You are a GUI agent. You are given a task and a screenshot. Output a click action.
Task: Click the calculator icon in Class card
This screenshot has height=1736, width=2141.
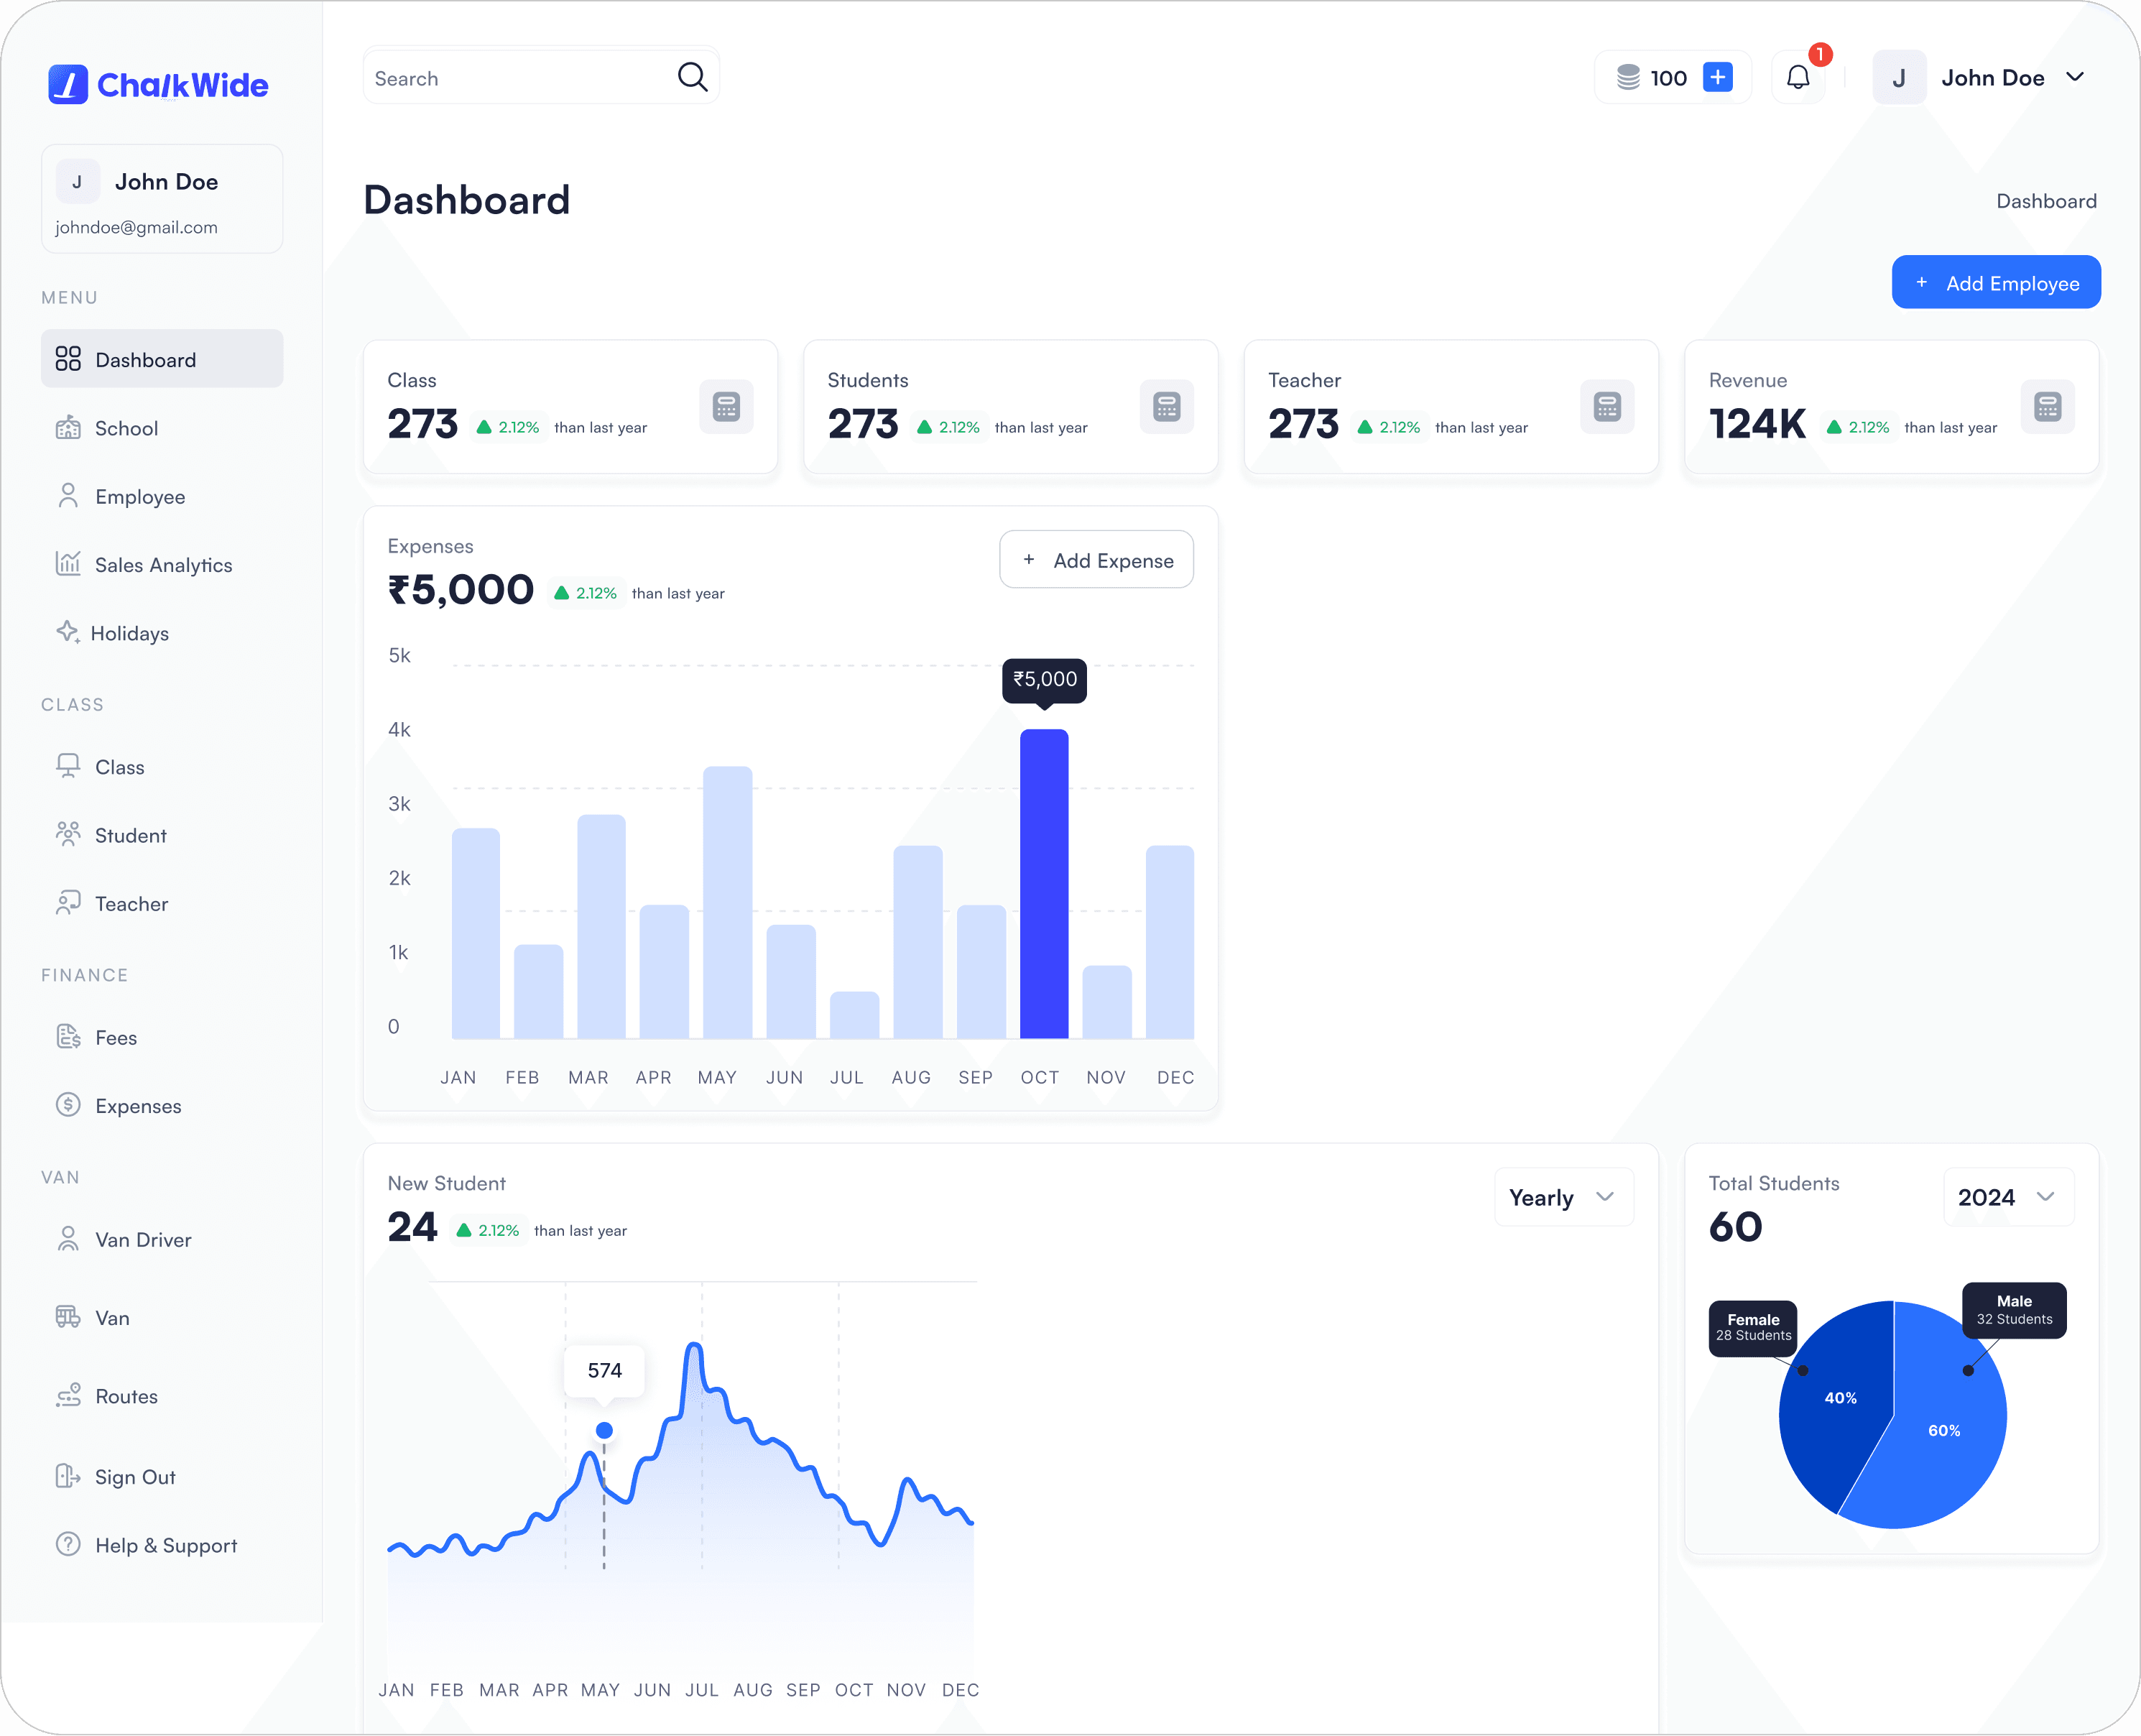pyautogui.click(x=726, y=407)
